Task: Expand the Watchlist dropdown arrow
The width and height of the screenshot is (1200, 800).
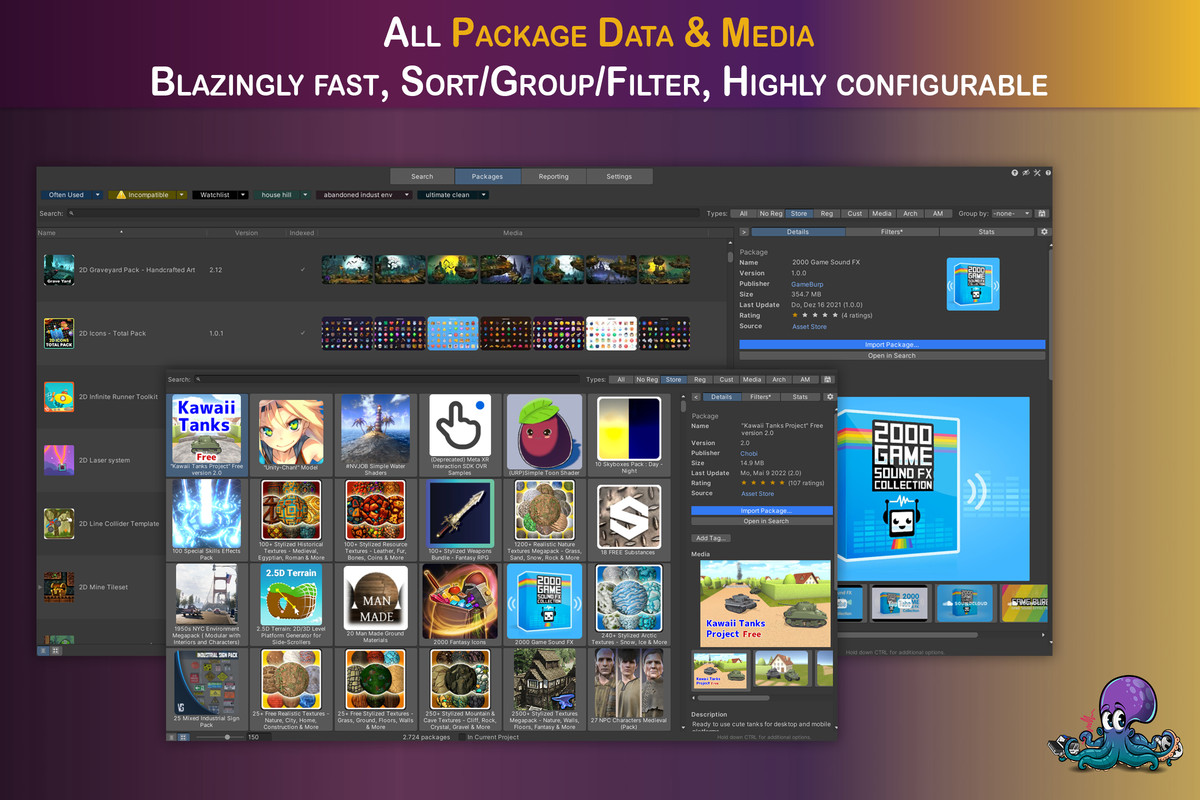Action: pos(243,195)
